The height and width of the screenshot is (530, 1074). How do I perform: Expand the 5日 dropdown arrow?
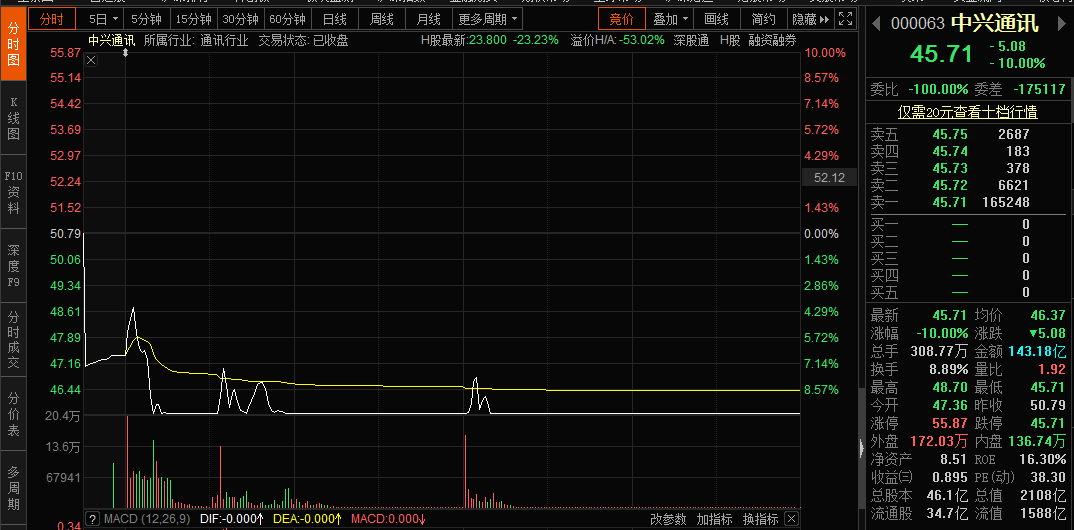coord(114,19)
